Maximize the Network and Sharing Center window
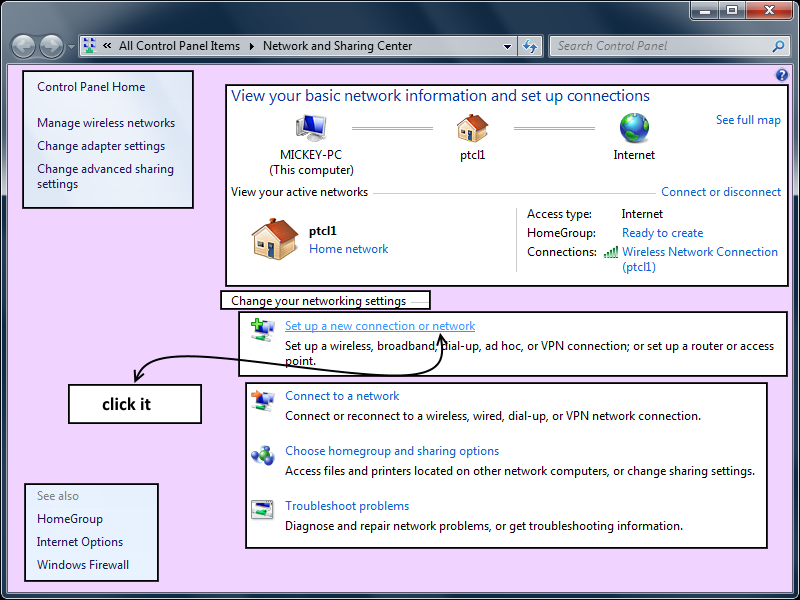The image size is (800, 600). click(732, 10)
